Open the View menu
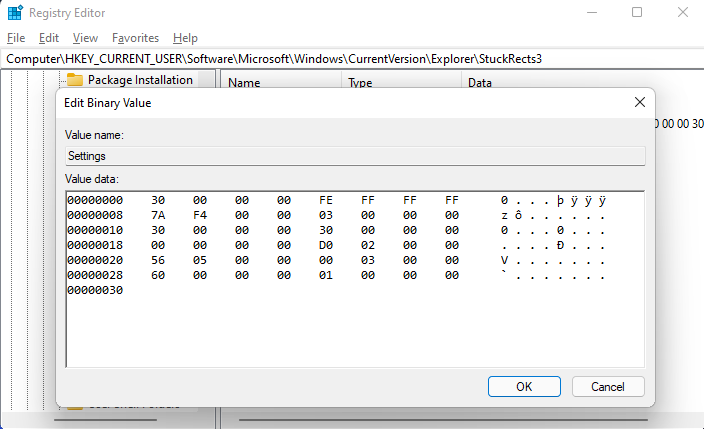 point(85,38)
